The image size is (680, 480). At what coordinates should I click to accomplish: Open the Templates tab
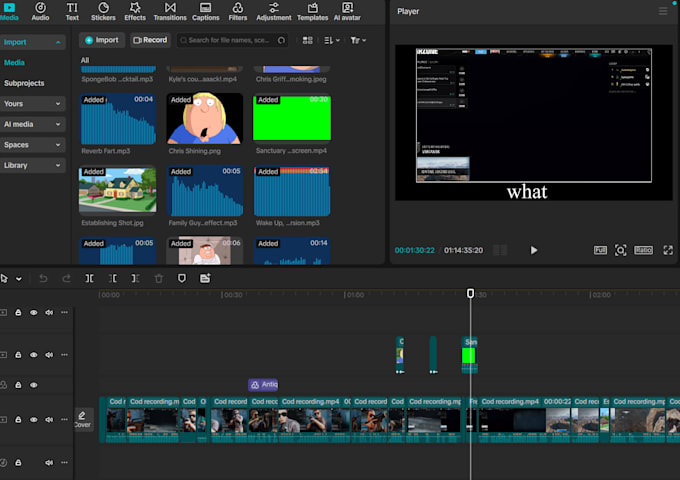[x=312, y=12]
